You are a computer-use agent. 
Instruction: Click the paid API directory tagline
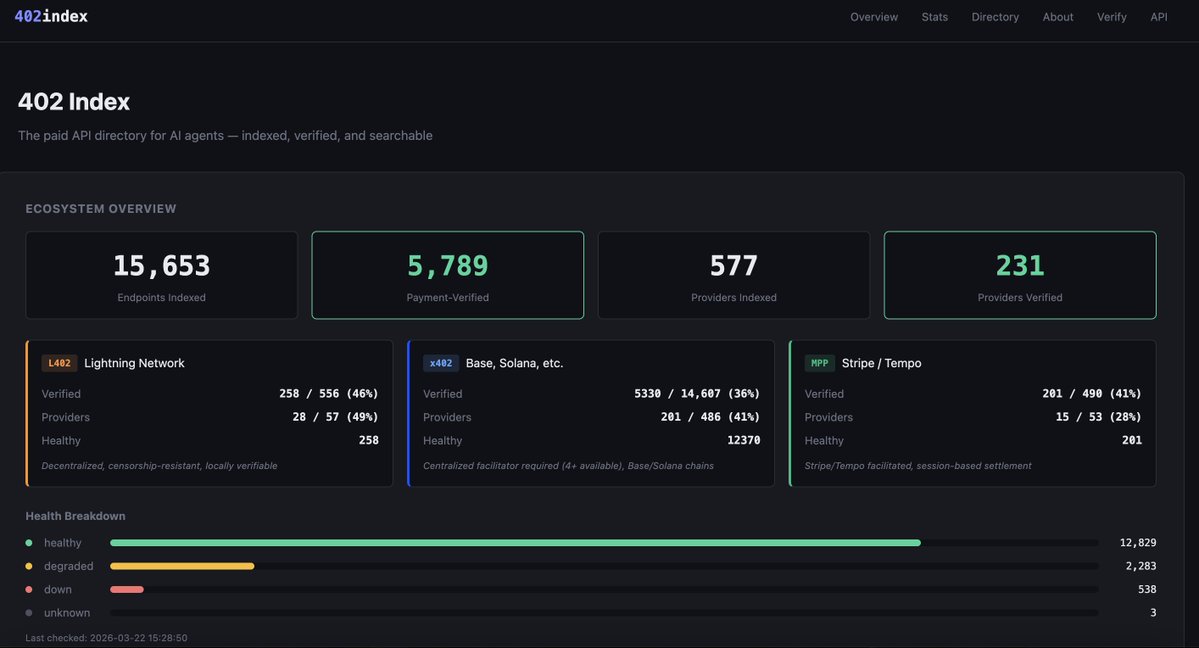click(x=225, y=135)
